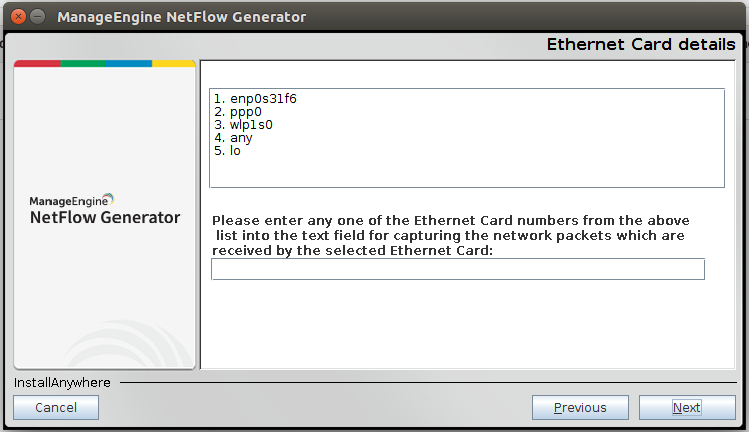Cancel the NetFlow Generator installation
749x432 pixels.
coord(56,407)
